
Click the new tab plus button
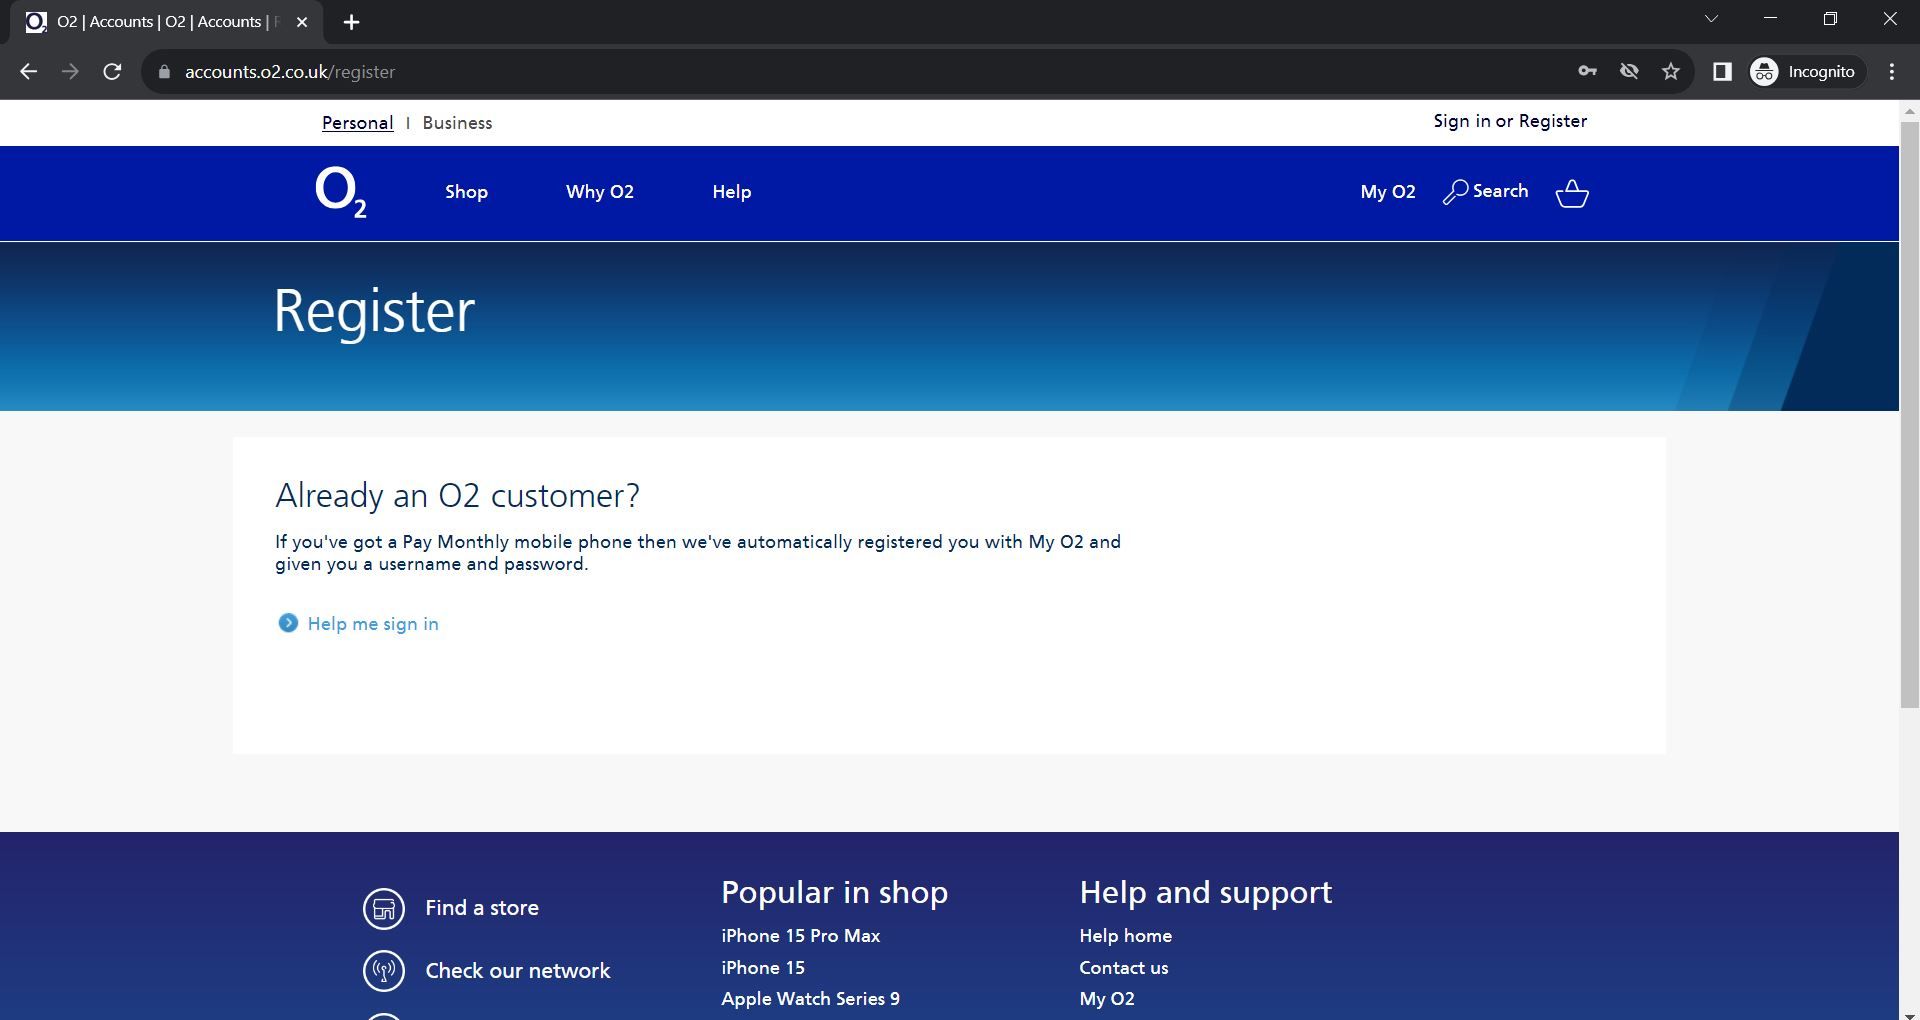tap(351, 21)
